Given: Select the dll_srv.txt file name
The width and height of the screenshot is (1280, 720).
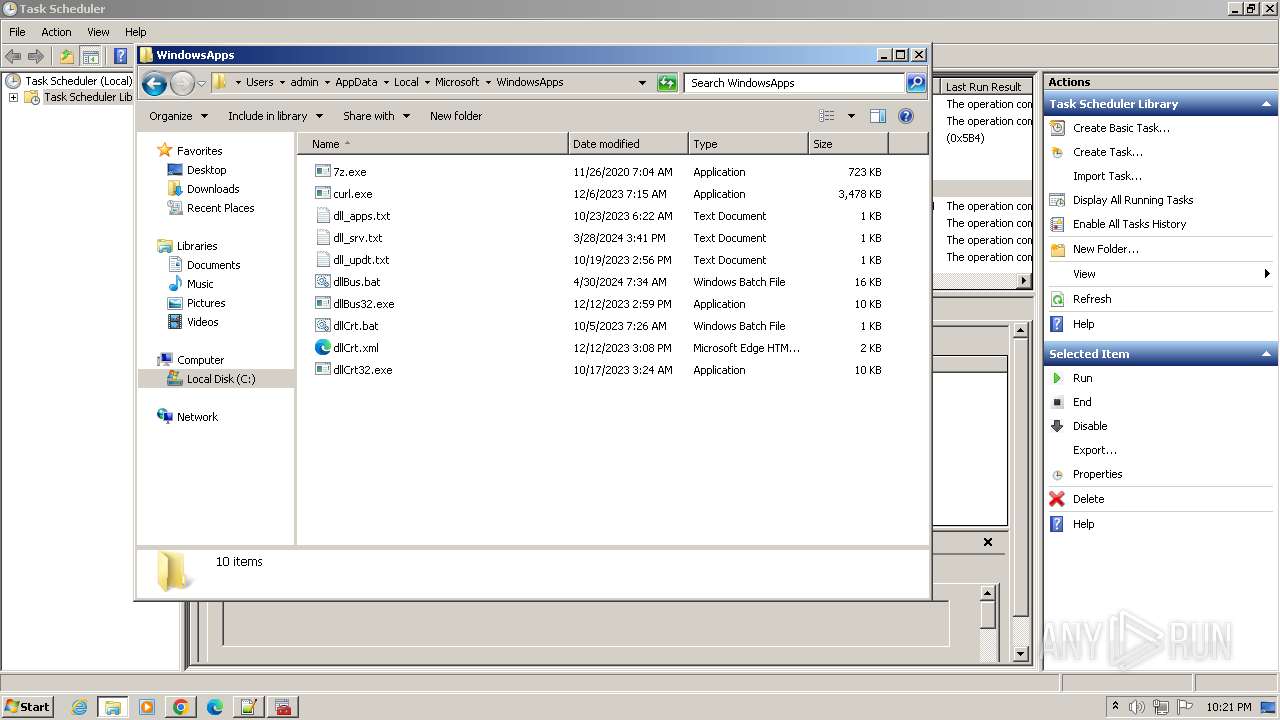Looking at the screenshot, I should [358, 238].
